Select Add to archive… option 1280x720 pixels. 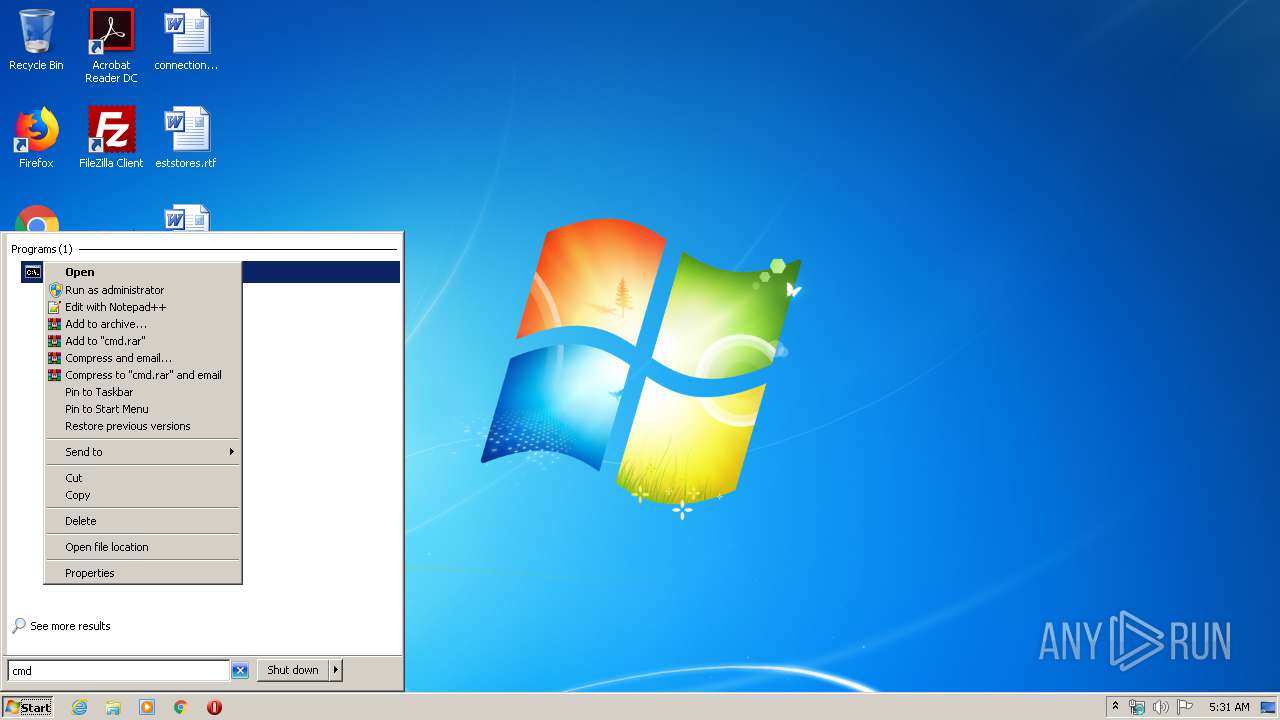[143, 324]
